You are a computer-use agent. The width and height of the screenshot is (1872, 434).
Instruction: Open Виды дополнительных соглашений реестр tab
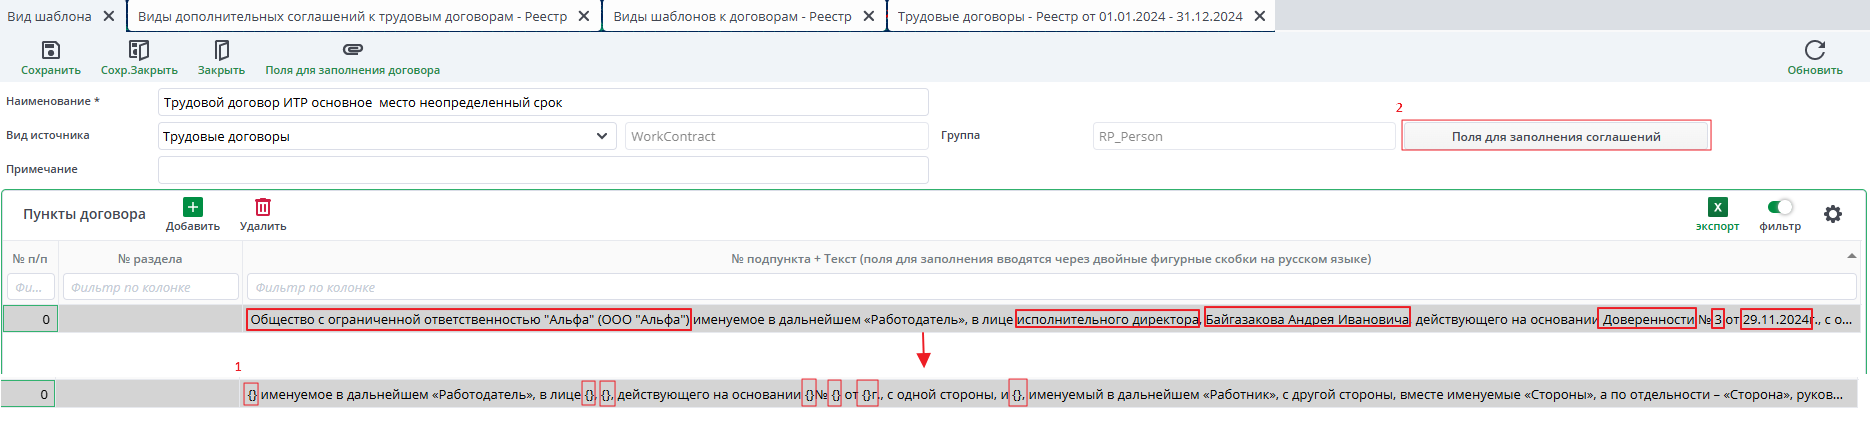pyautogui.click(x=352, y=16)
